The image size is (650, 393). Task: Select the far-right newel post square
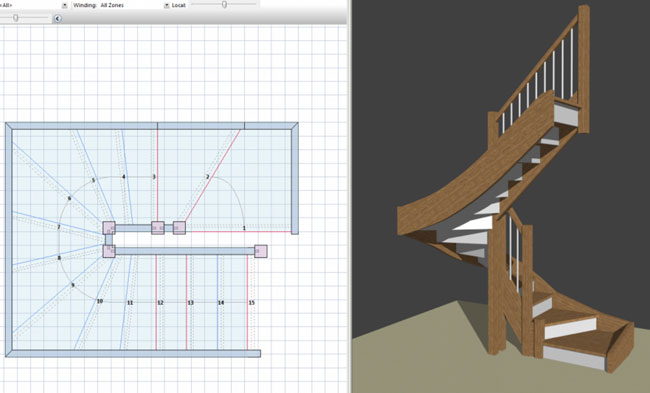tap(261, 251)
